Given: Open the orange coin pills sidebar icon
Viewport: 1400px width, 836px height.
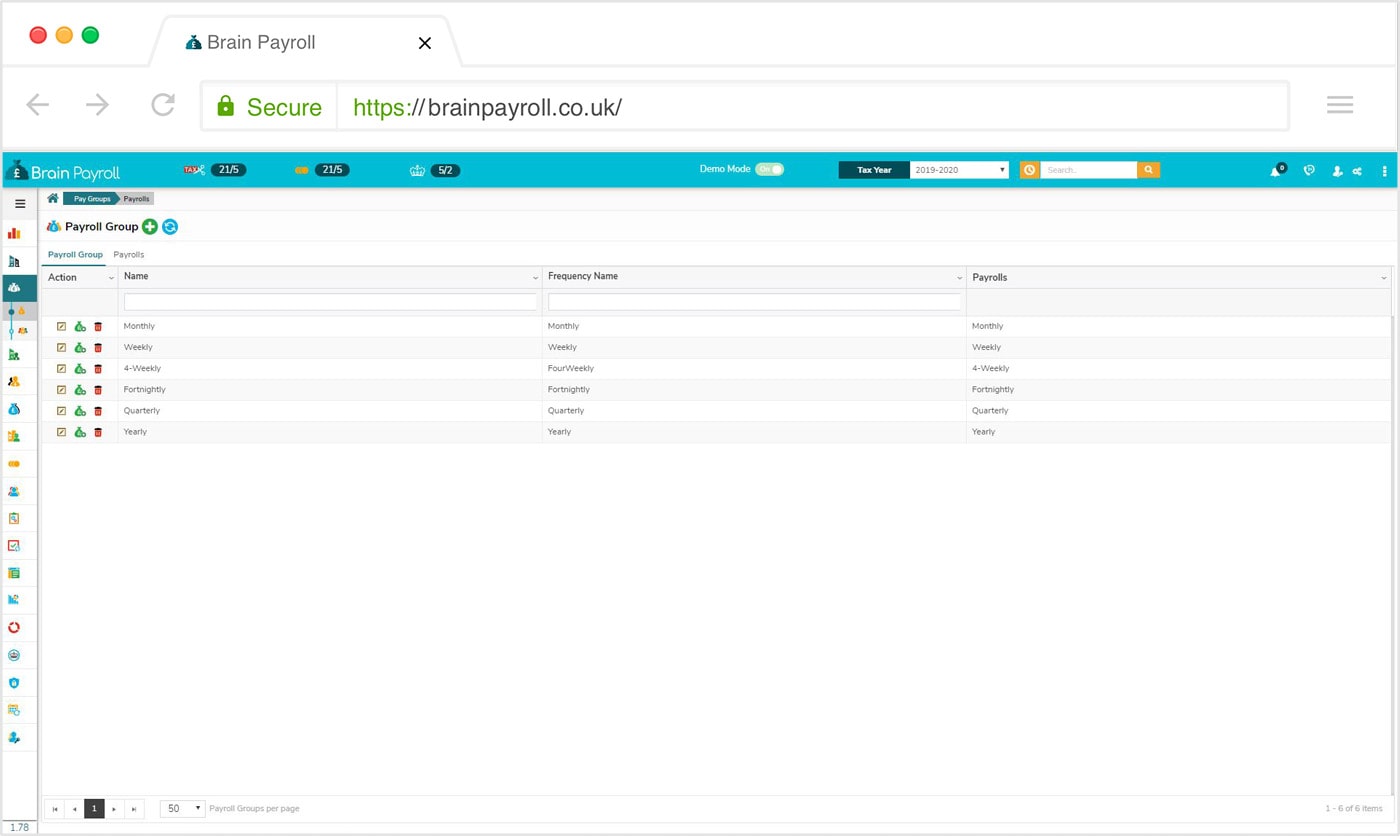Looking at the screenshot, I should point(14,464).
